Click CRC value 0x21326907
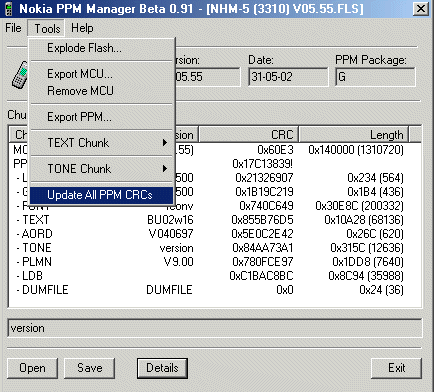434x392 pixels. 264,178
